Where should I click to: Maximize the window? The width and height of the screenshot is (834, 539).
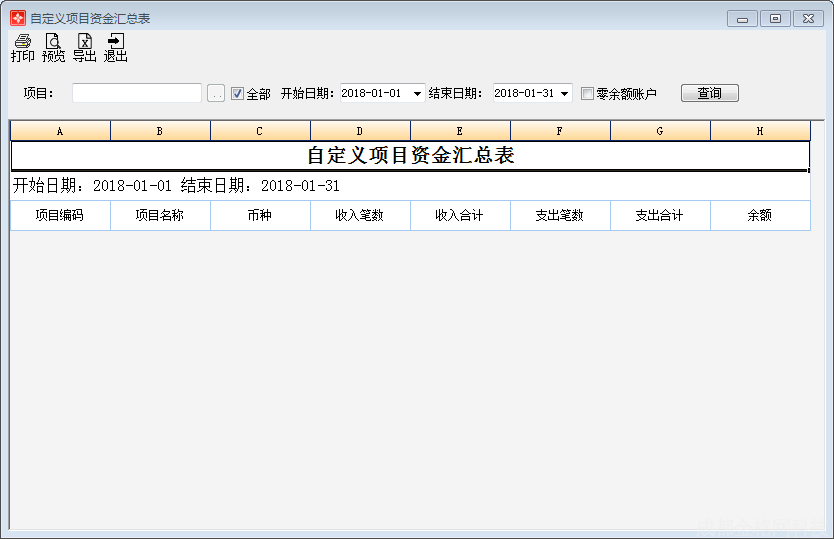[775, 18]
